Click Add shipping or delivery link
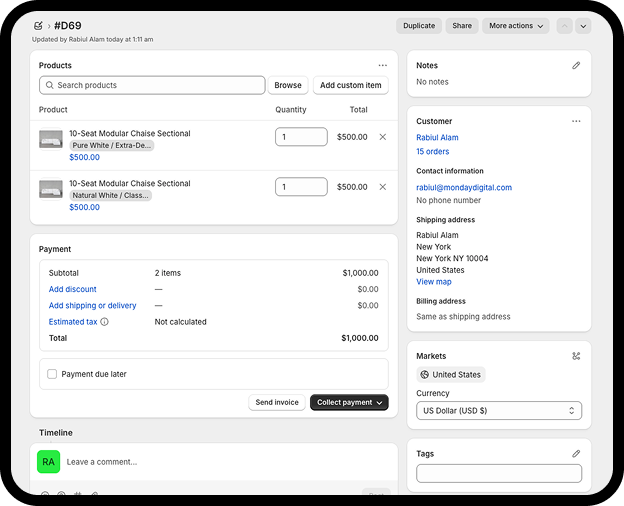Screen dimensions: 624x506 pyautogui.click(x=92, y=306)
